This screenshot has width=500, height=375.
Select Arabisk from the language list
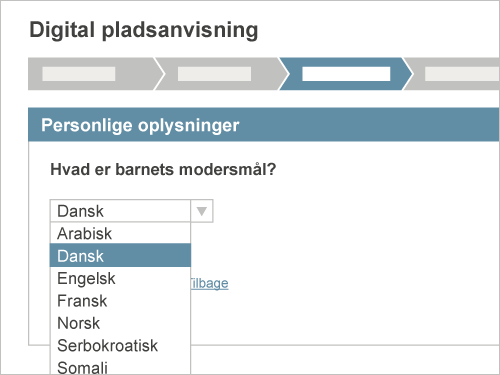120,233
